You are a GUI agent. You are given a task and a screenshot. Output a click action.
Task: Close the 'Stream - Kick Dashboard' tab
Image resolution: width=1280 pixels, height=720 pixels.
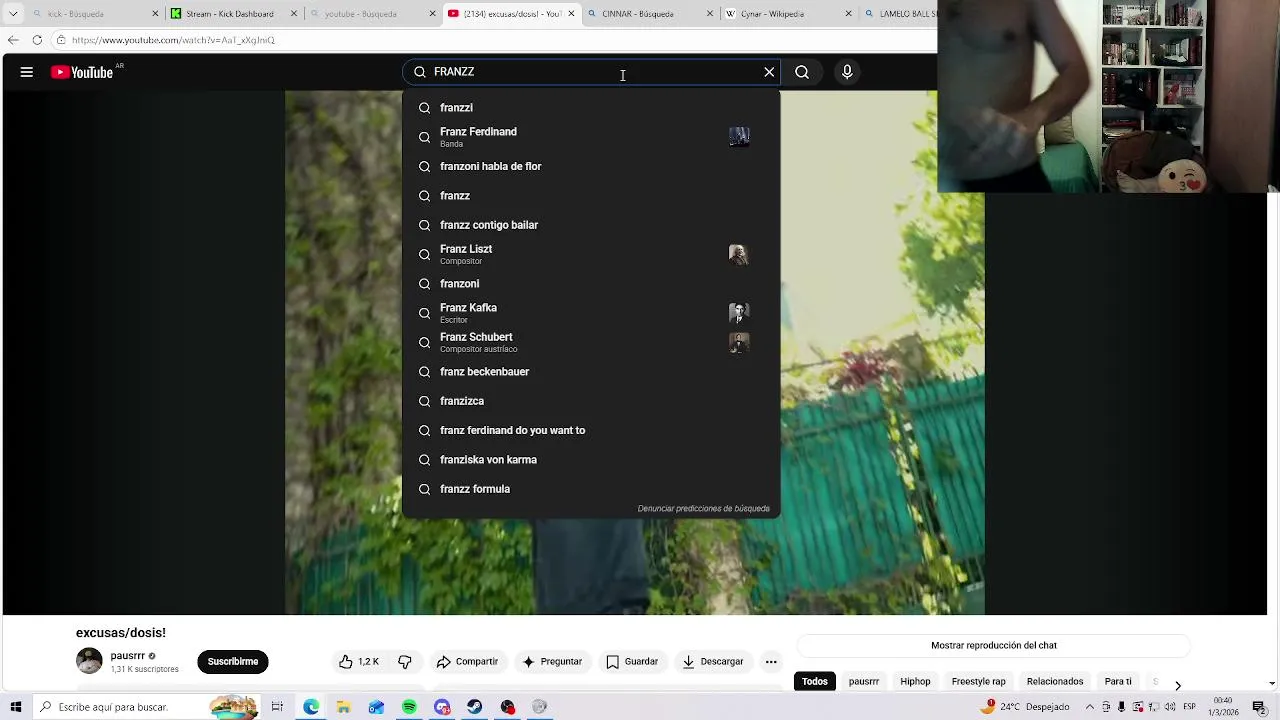coord(293,14)
